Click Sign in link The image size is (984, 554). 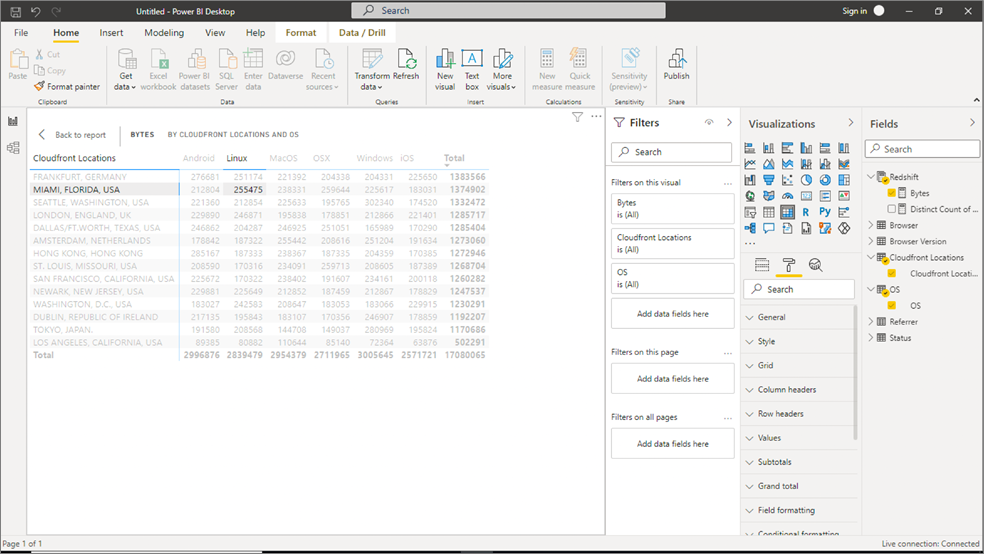tap(854, 11)
